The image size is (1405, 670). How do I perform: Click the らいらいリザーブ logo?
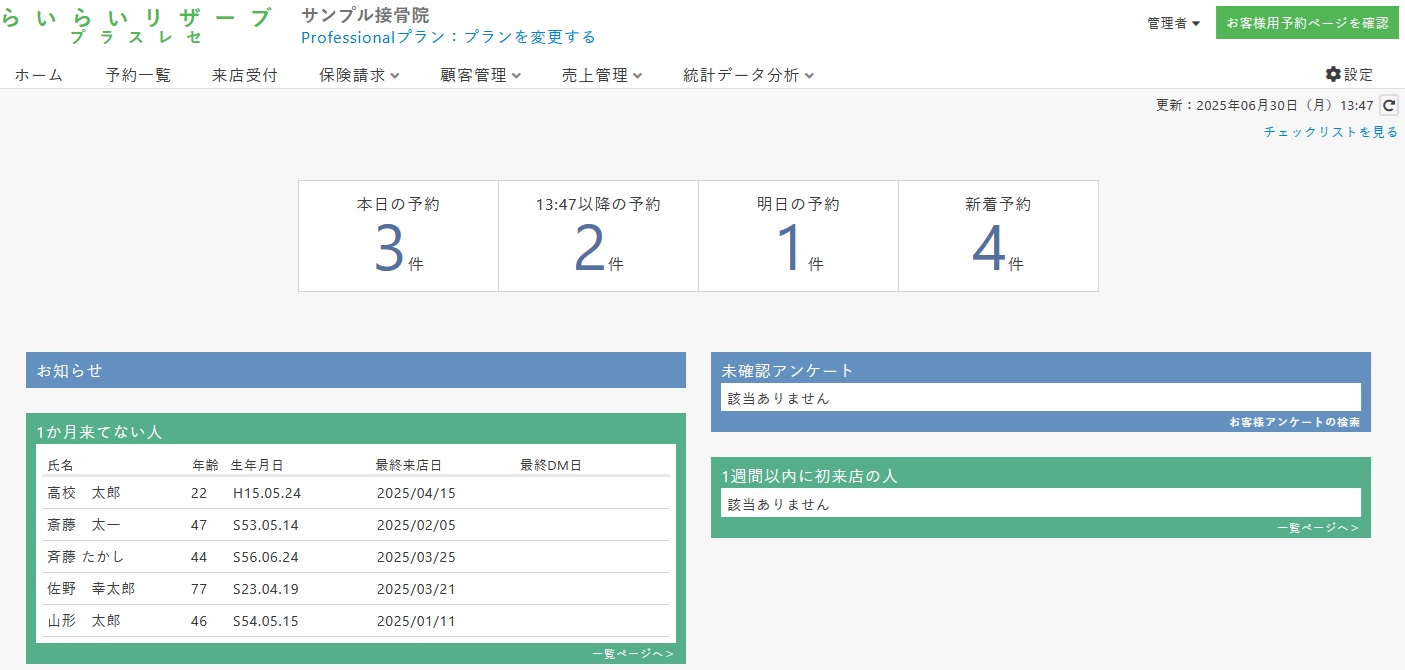[137, 26]
